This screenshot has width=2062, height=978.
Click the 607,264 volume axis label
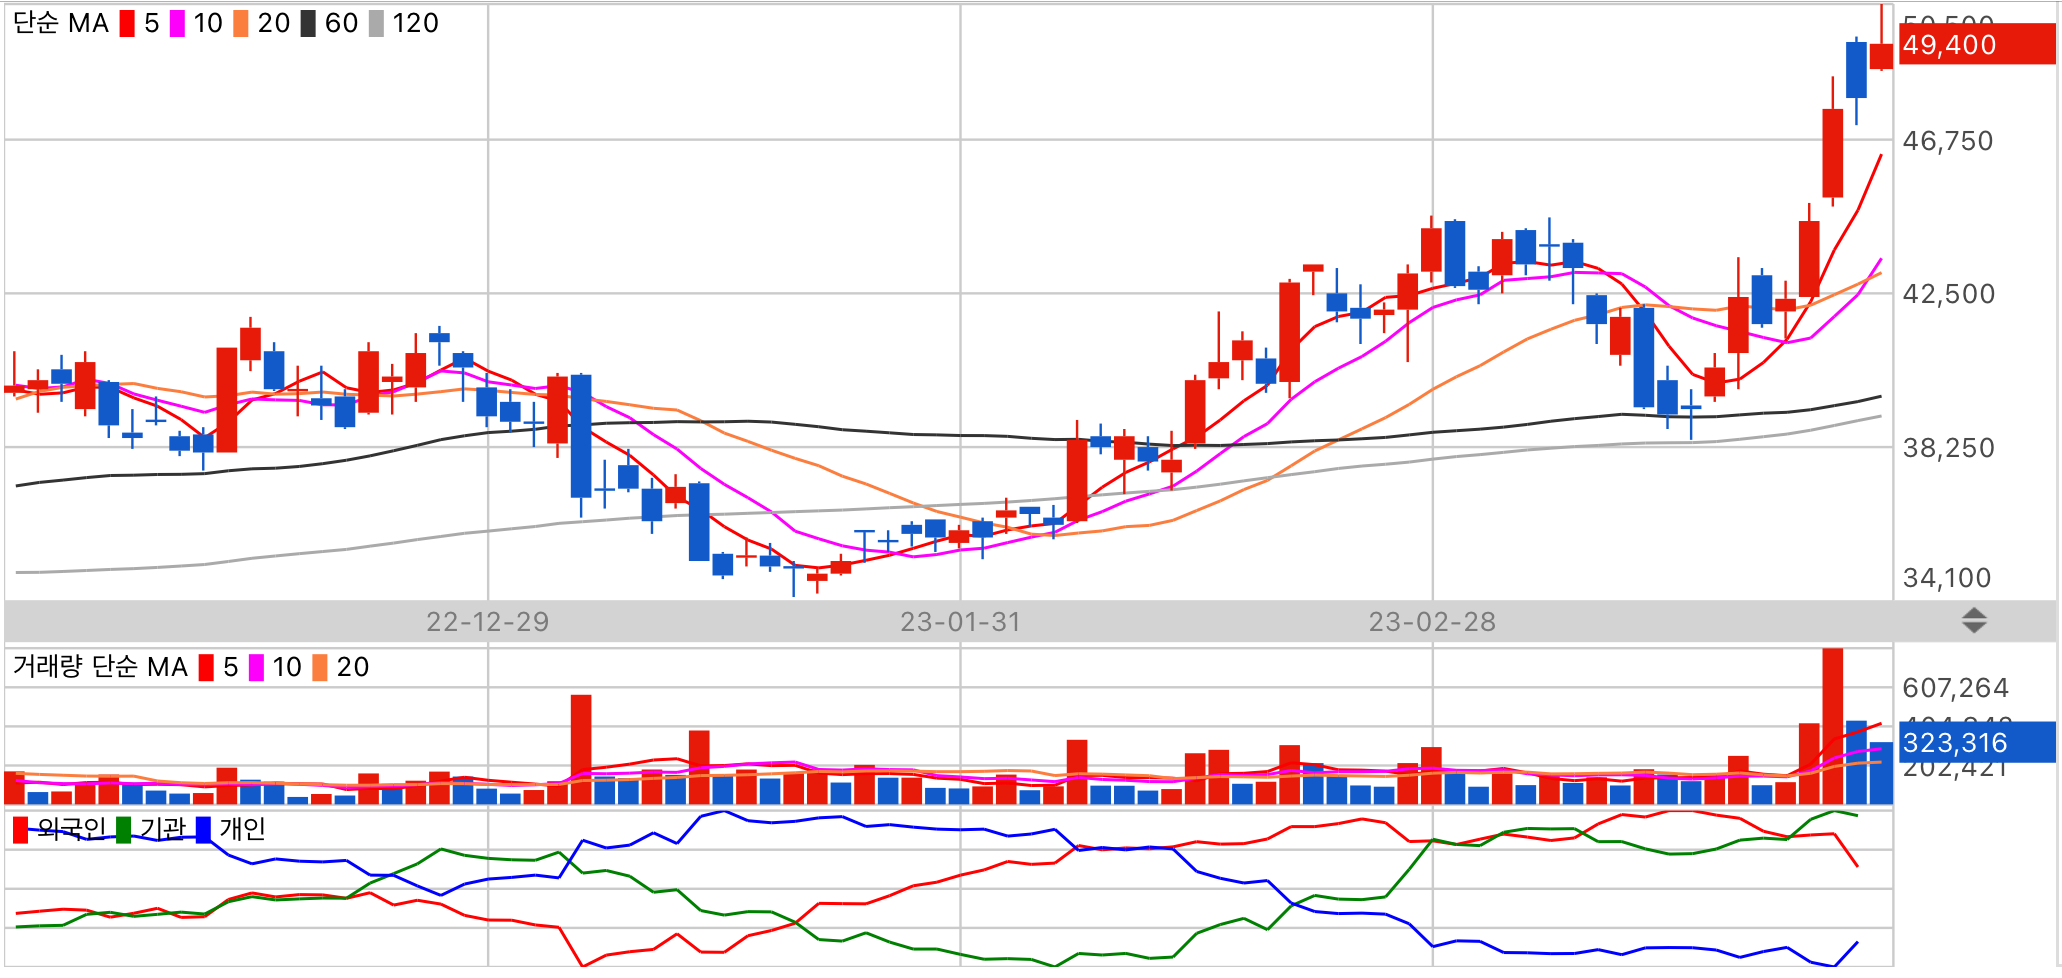pos(1955,688)
